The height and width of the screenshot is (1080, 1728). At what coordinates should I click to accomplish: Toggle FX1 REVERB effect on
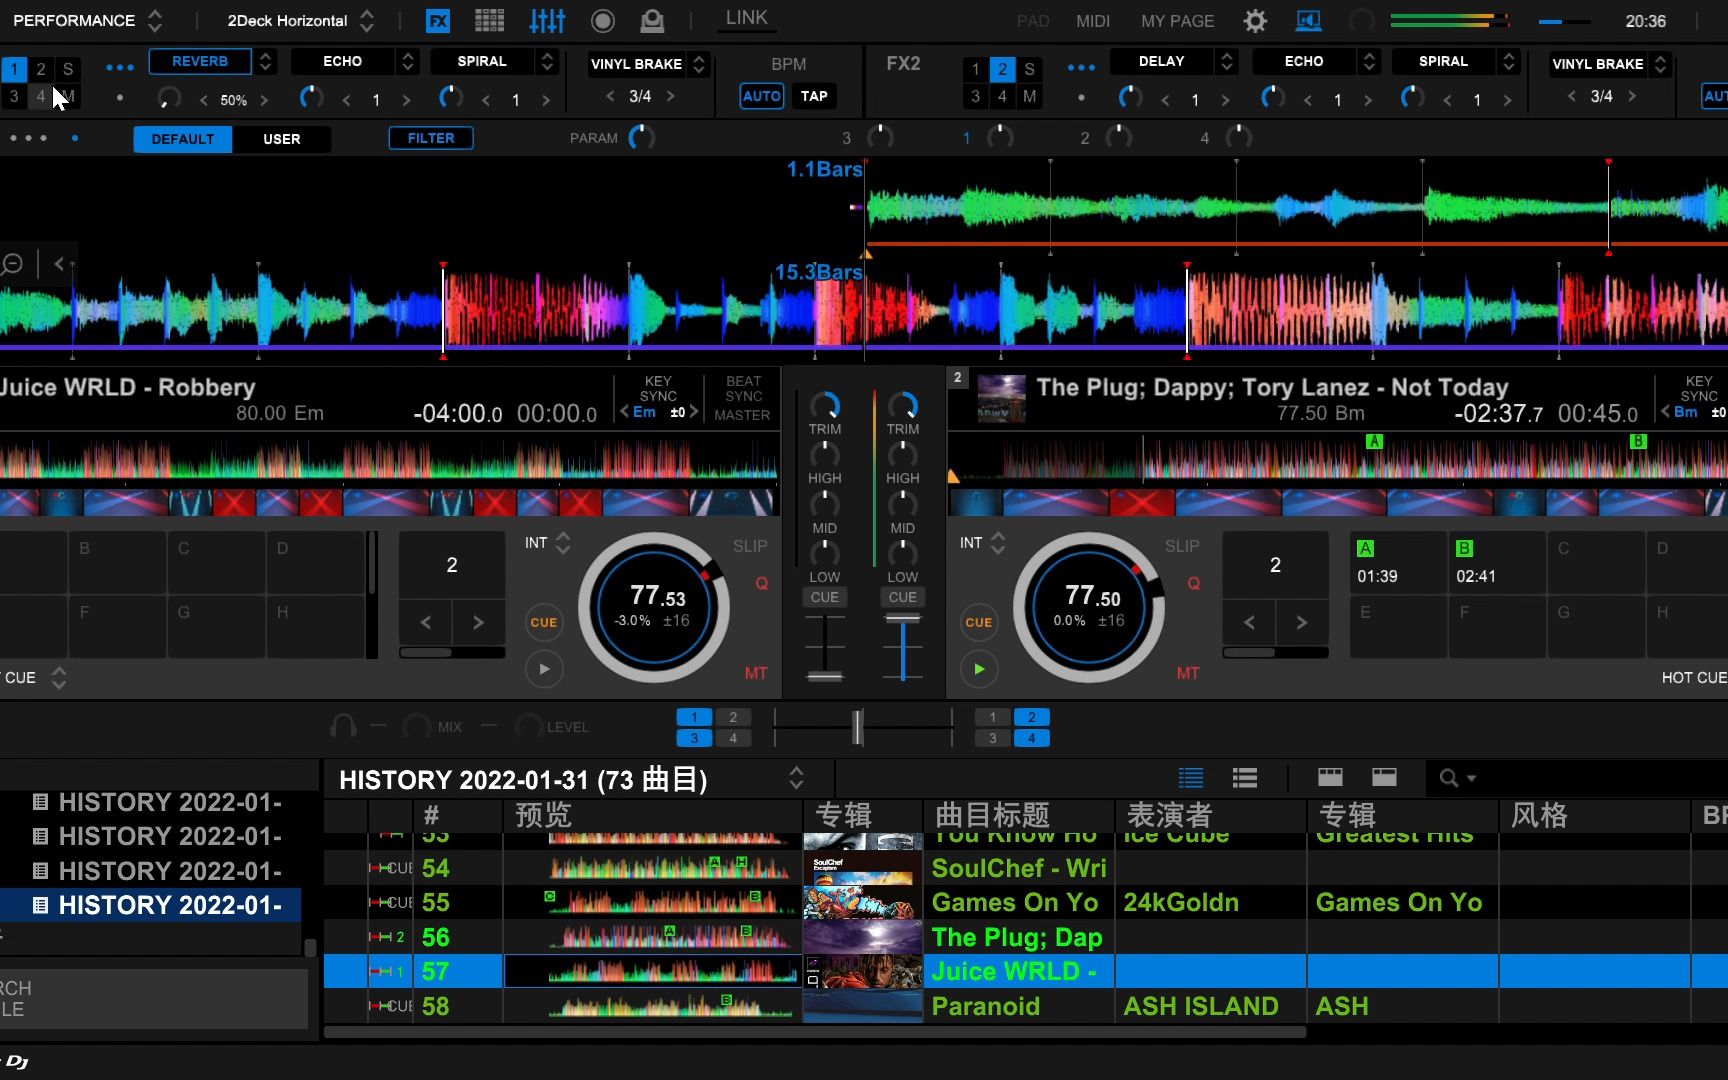pyautogui.click(x=200, y=61)
